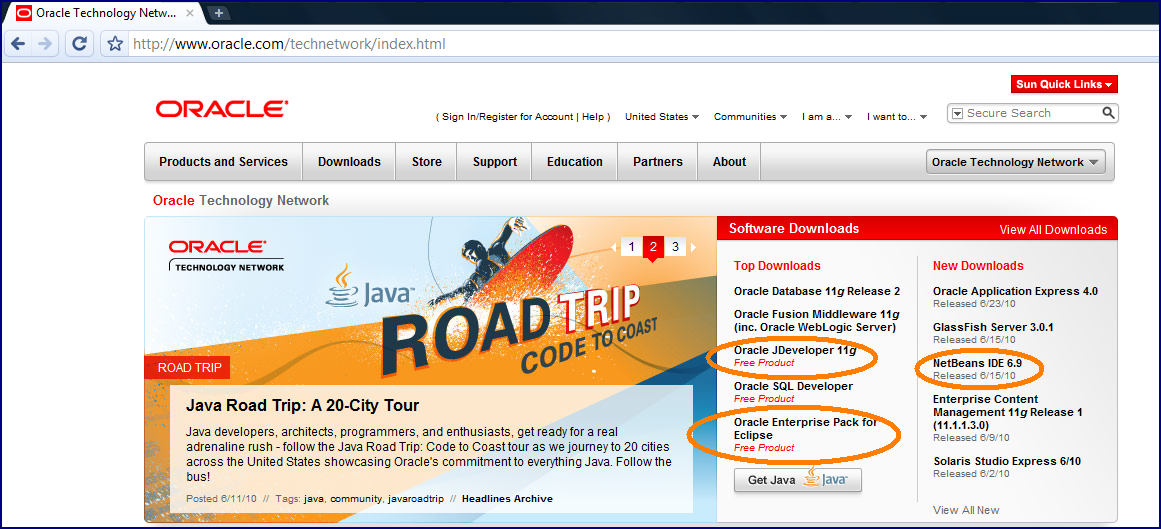Click the red Oracle logo in header
Screen dimensions: 1161x529
click(x=221, y=110)
